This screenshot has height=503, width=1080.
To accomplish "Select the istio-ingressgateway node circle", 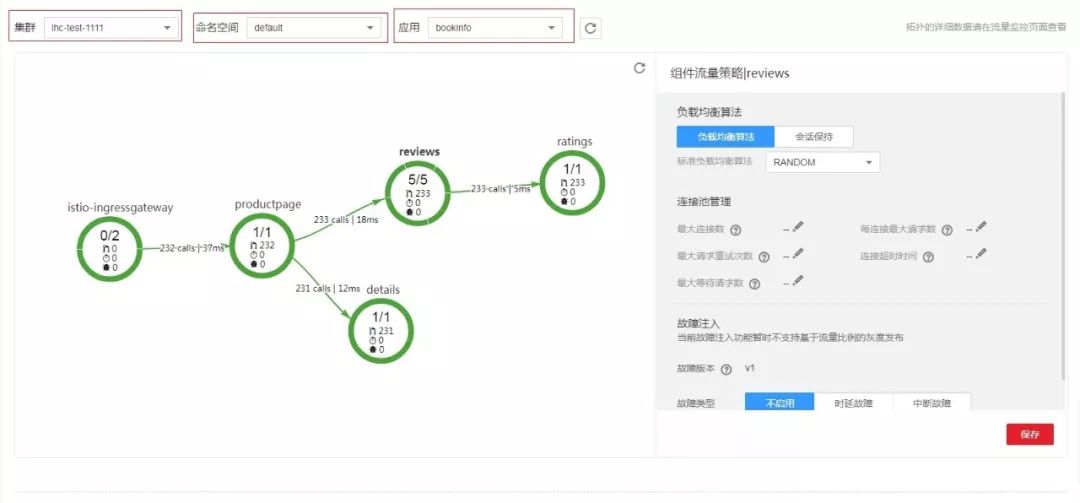I will pos(110,248).
